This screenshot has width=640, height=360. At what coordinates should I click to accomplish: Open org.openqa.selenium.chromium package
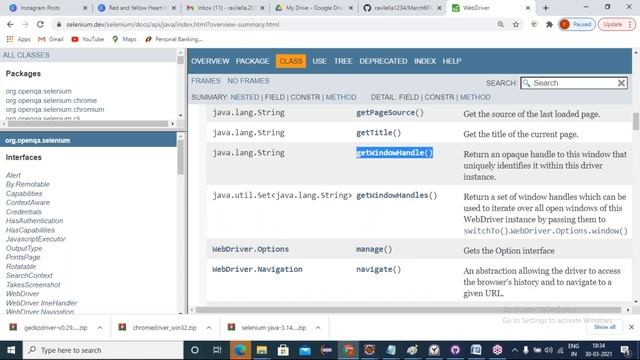pyautogui.click(x=55, y=109)
